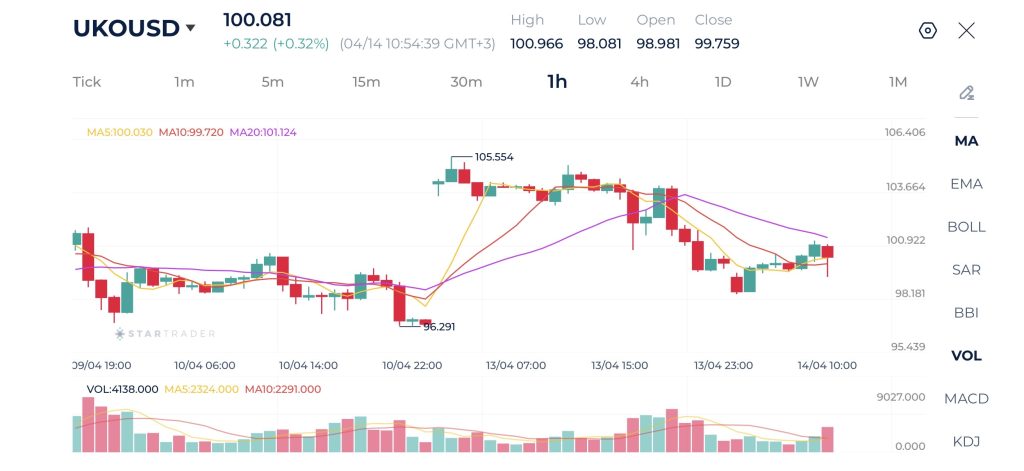Show the 1D daily chart
The width and height of the screenshot is (1024, 471).
pos(723,82)
